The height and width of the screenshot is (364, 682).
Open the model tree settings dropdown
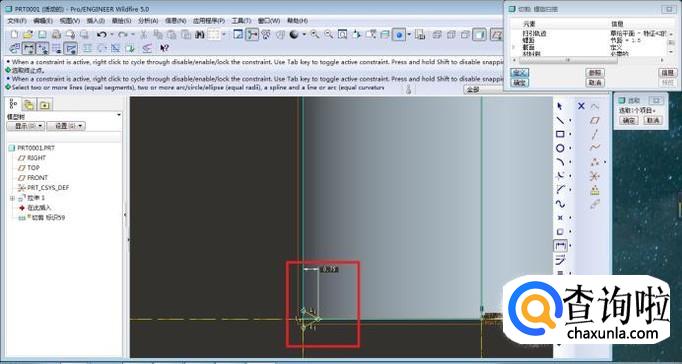pos(66,126)
